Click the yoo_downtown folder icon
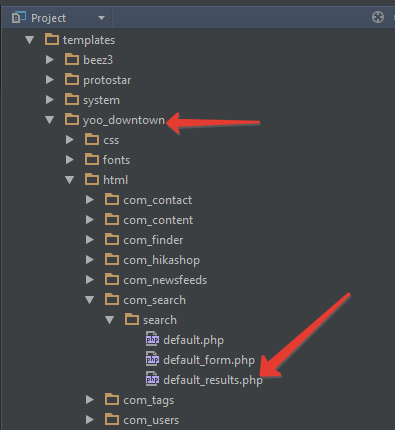This screenshot has width=395, height=430. [72, 120]
